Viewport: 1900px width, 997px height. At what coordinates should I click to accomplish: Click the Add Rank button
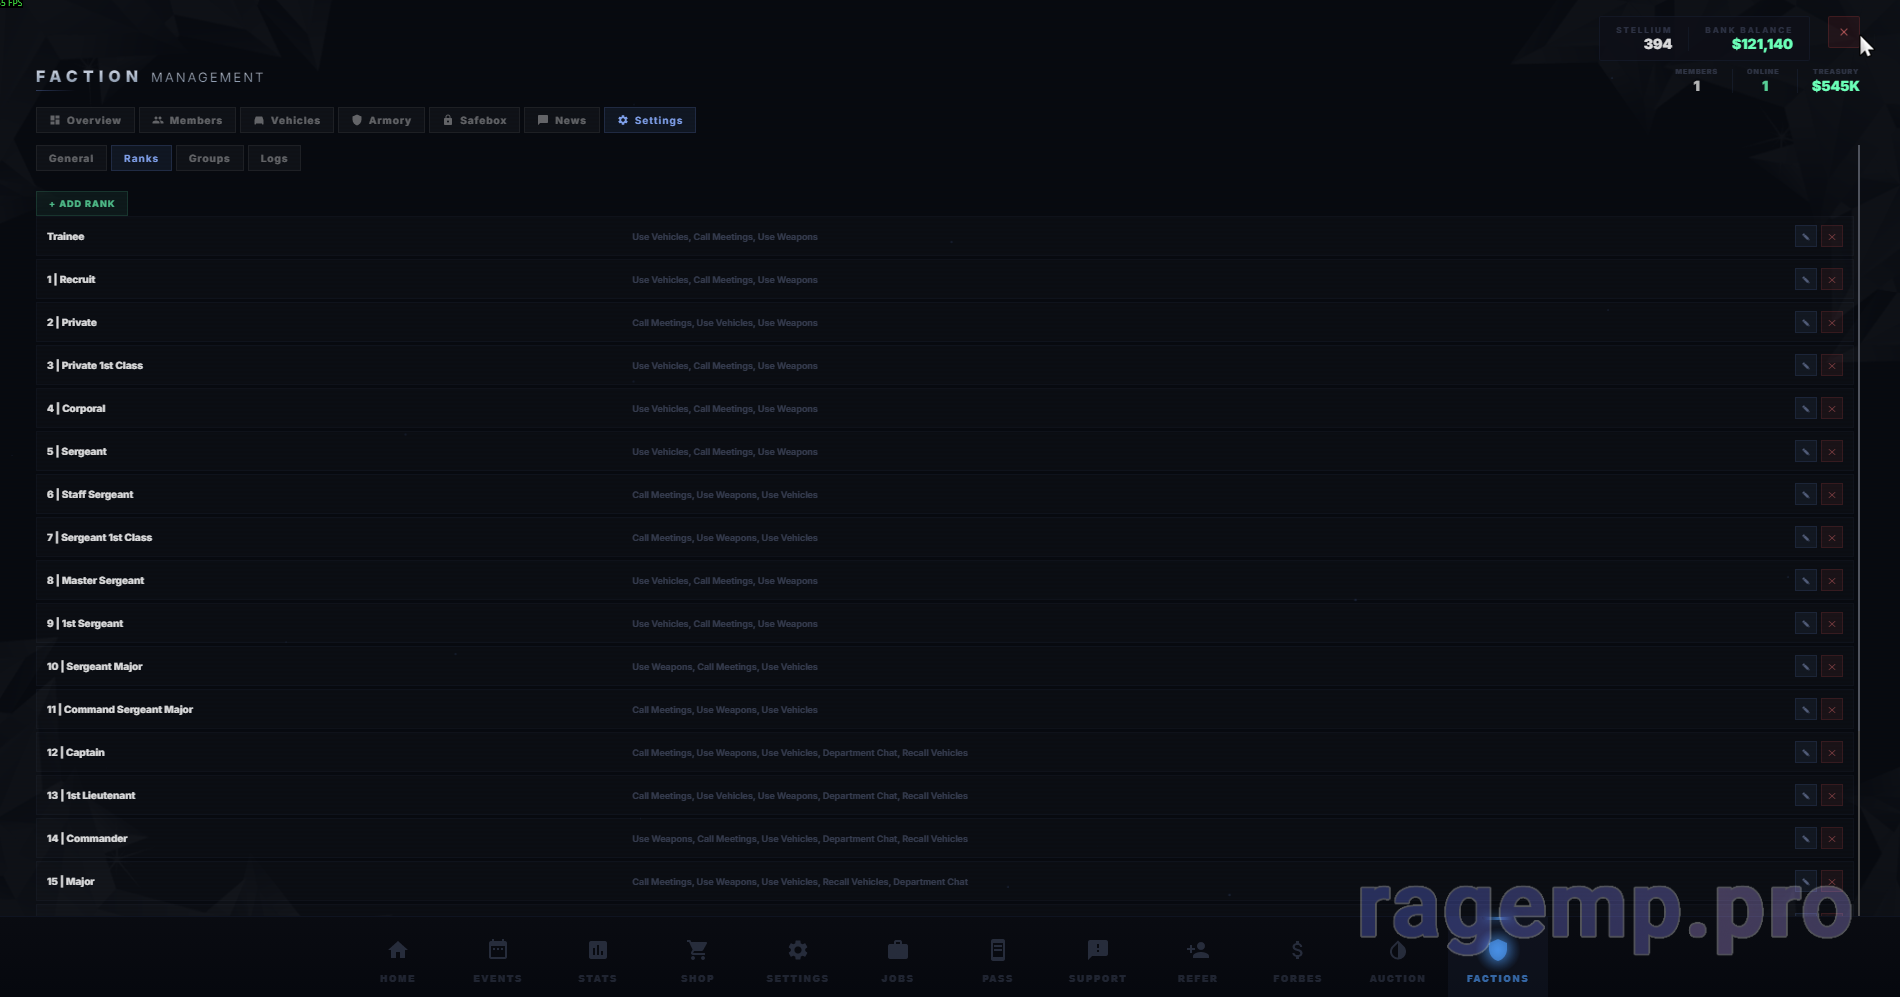tap(82, 204)
